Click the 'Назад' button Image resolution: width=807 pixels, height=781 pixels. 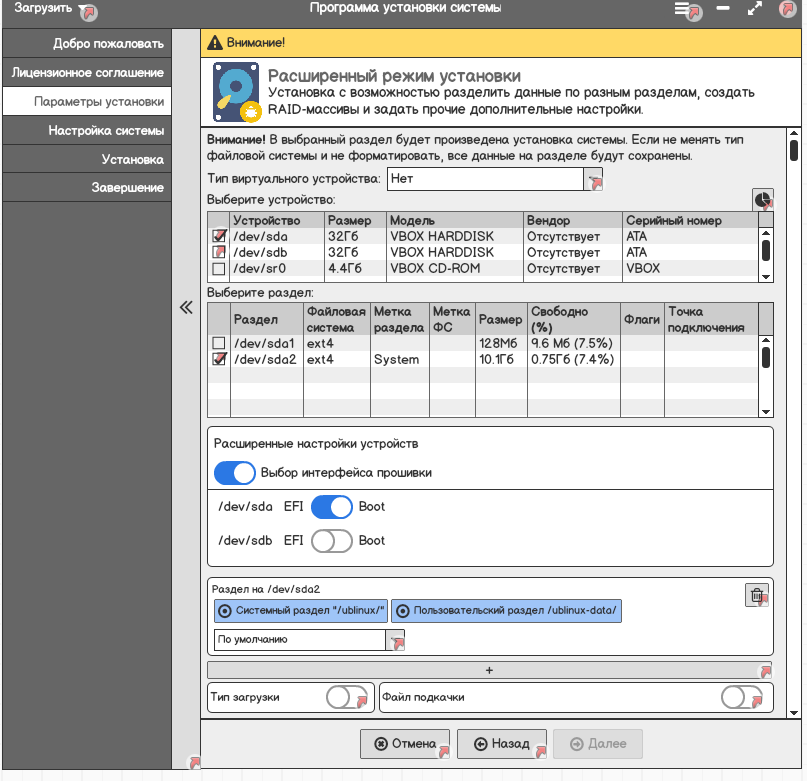pyautogui.click(x=501, y=743)
